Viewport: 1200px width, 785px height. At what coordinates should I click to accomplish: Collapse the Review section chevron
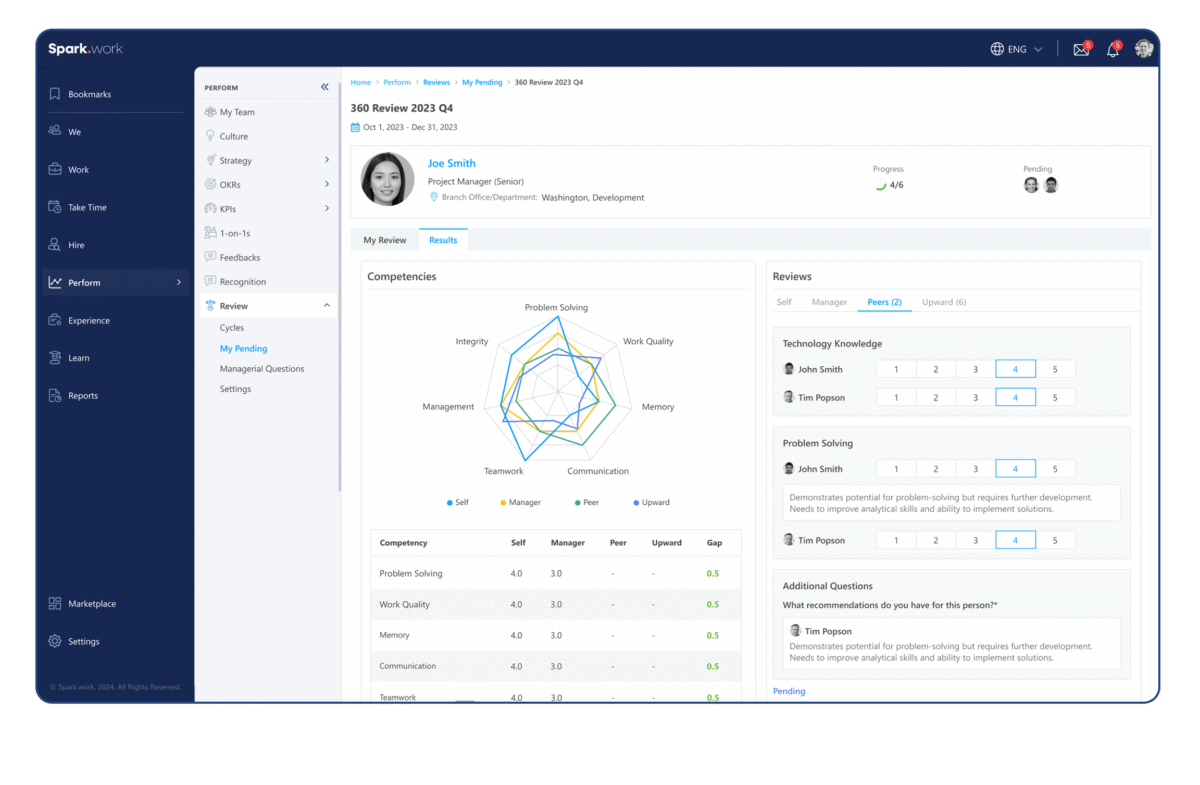(x=327, y=306)
